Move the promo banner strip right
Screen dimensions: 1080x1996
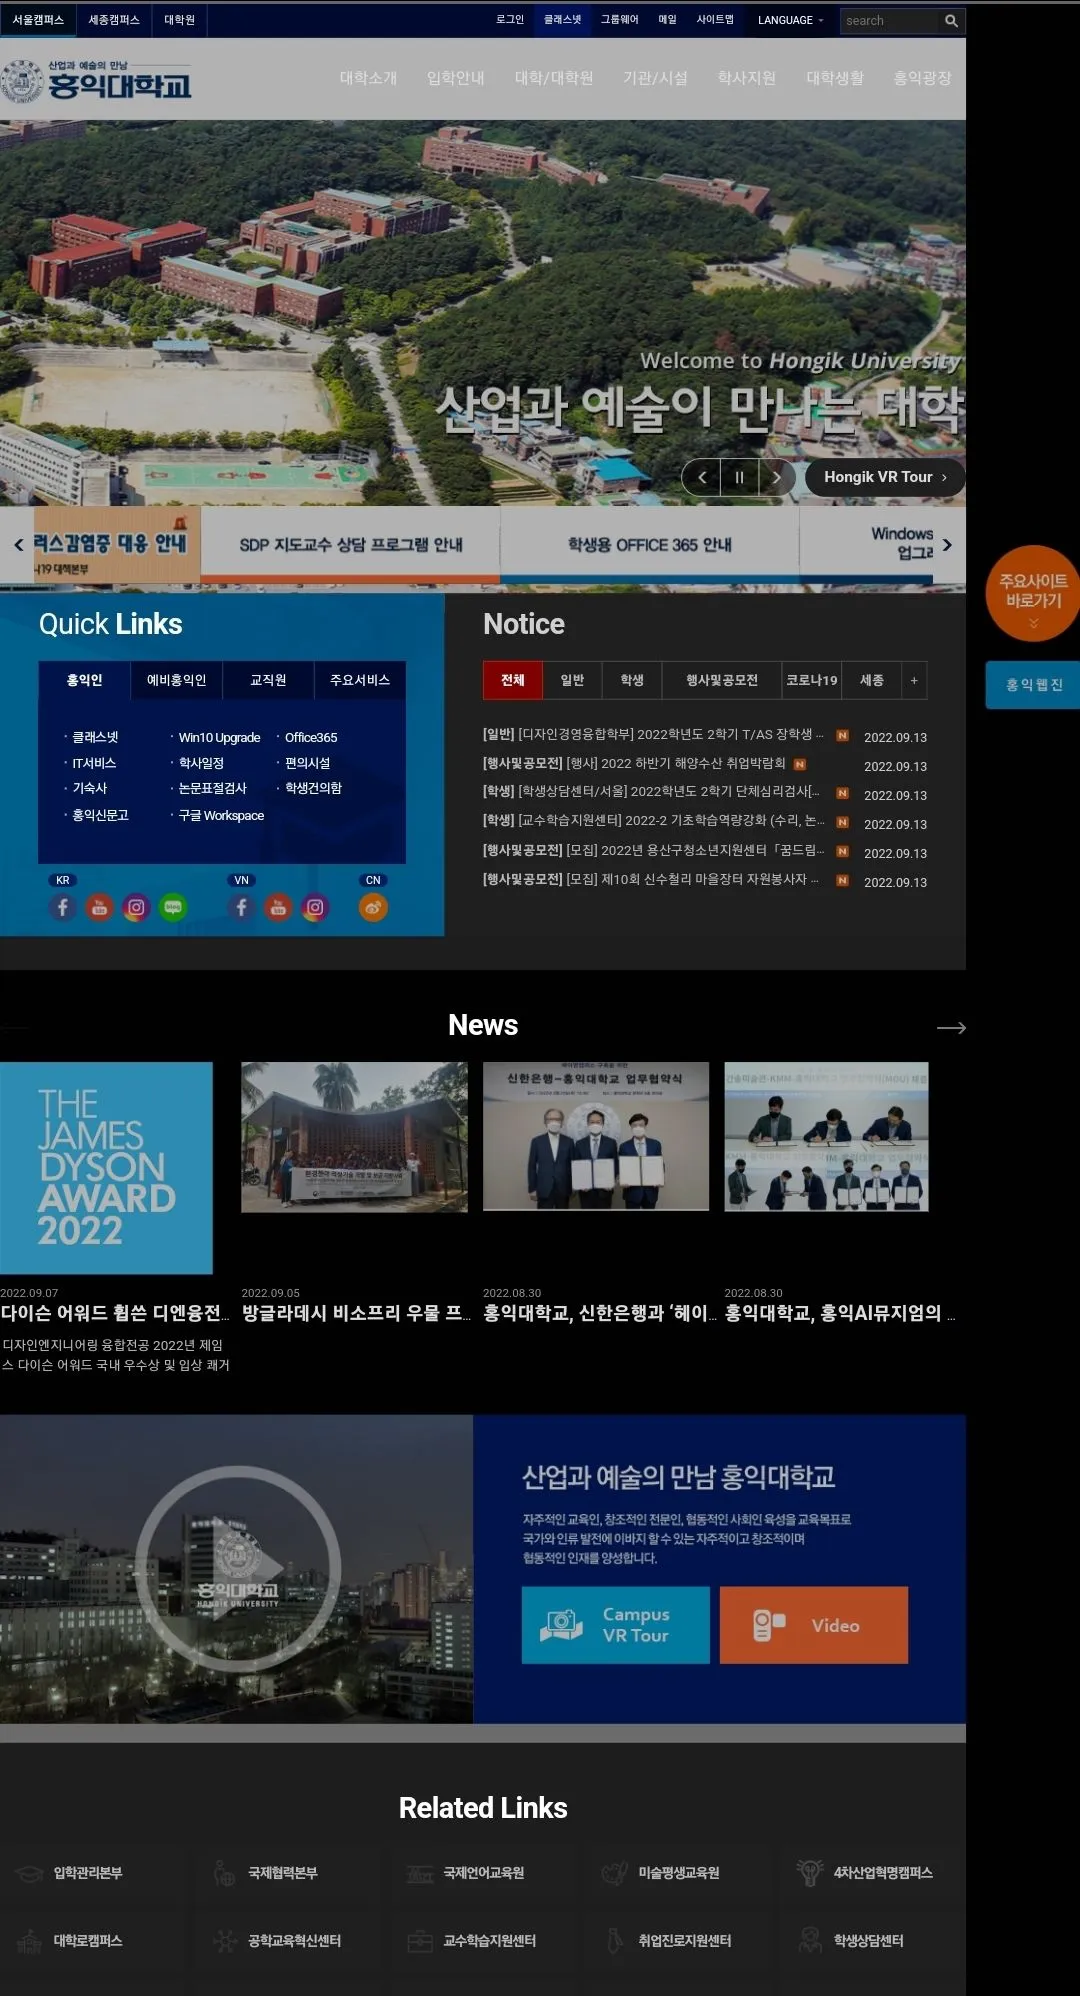click(x=947, y=545)
